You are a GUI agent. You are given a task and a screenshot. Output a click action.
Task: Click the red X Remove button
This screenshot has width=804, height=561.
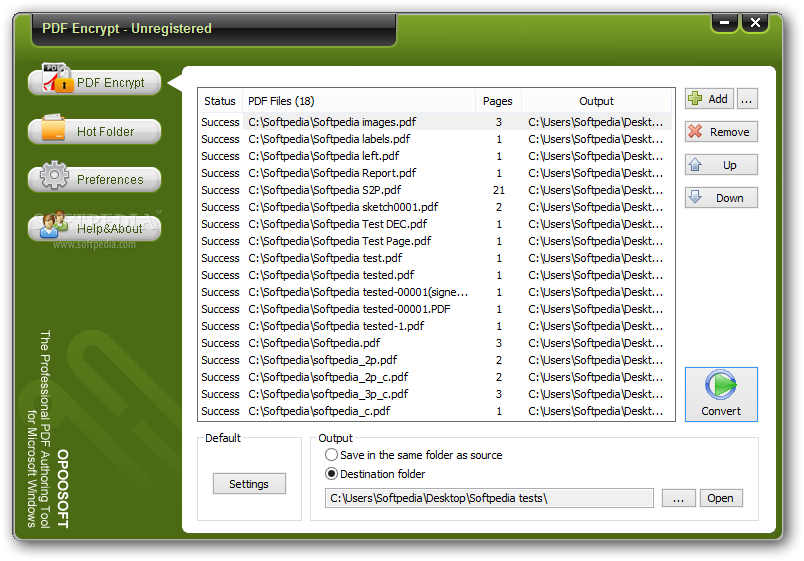pyautogui.click(x=721, y=132)
